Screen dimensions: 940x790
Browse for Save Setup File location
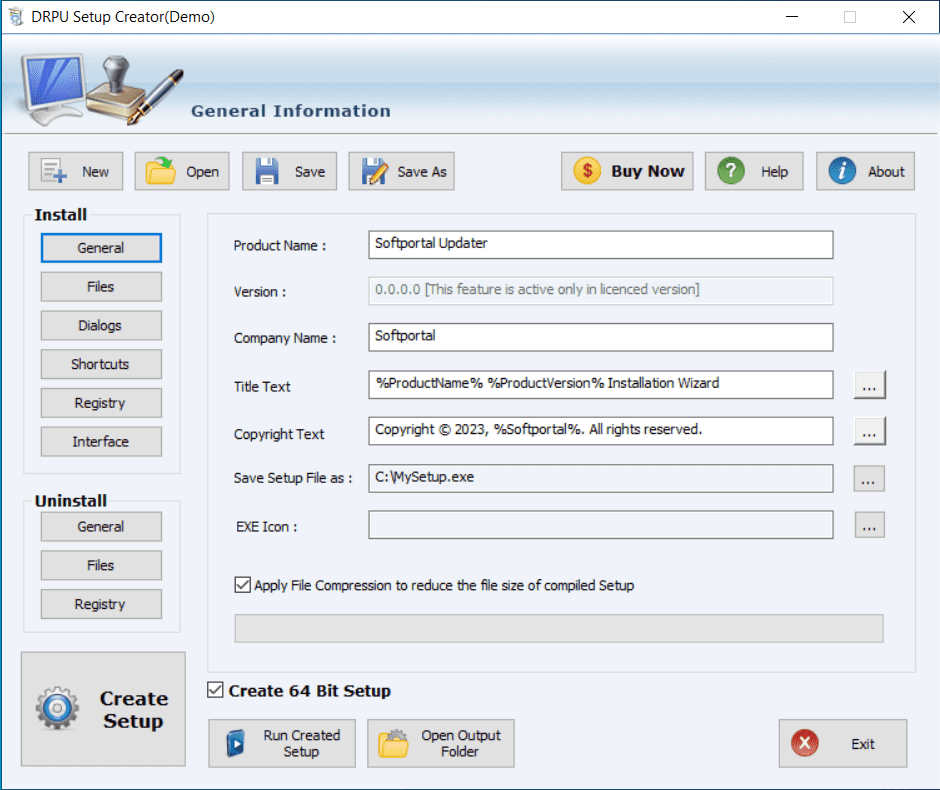point(869,478)
